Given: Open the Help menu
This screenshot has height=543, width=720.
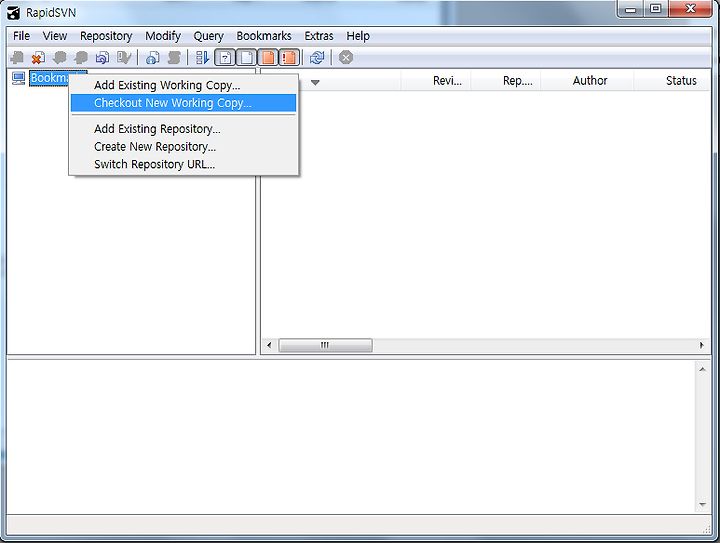Looking at the screenshot, I should click(x=358, y=36).
